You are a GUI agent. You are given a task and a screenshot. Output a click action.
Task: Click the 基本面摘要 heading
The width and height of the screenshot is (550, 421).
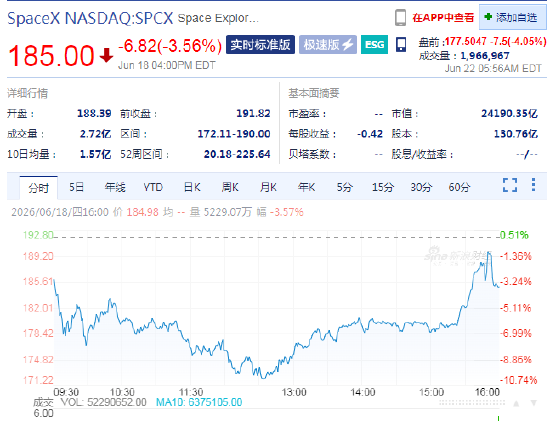tap(314, 93)
